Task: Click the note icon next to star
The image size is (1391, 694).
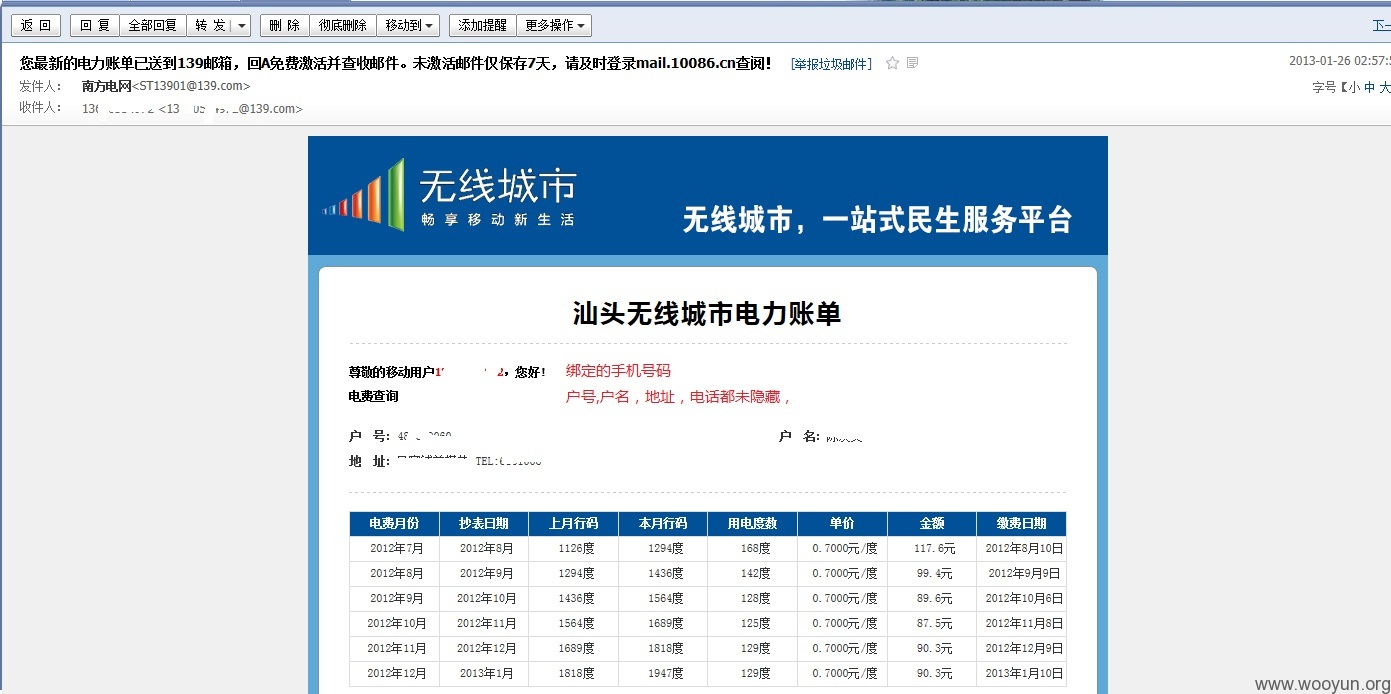Action: (x=912, y=63)
